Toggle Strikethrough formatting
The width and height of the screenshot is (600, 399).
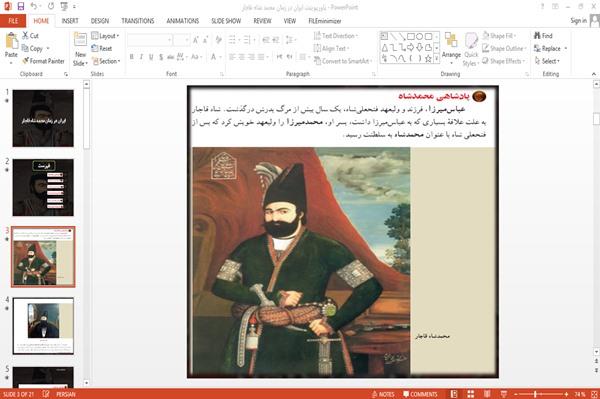(170, 57)
